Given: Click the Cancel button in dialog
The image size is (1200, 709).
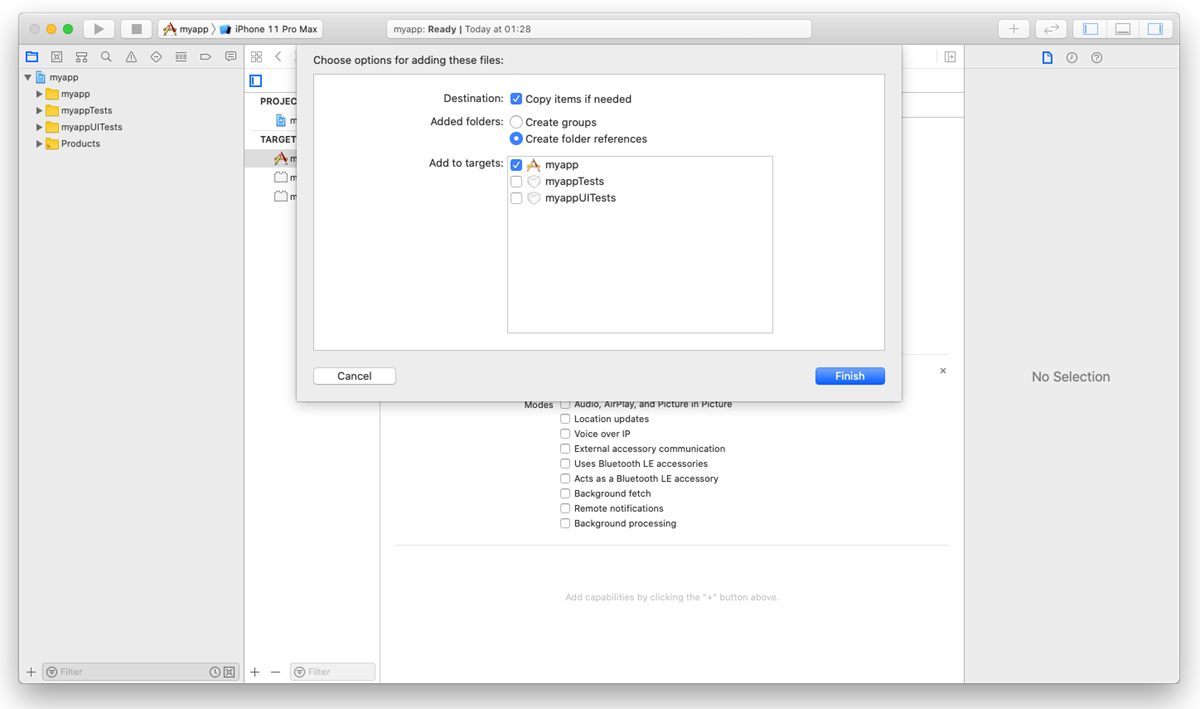Looking at the screenshot, I should pos(354,376).
